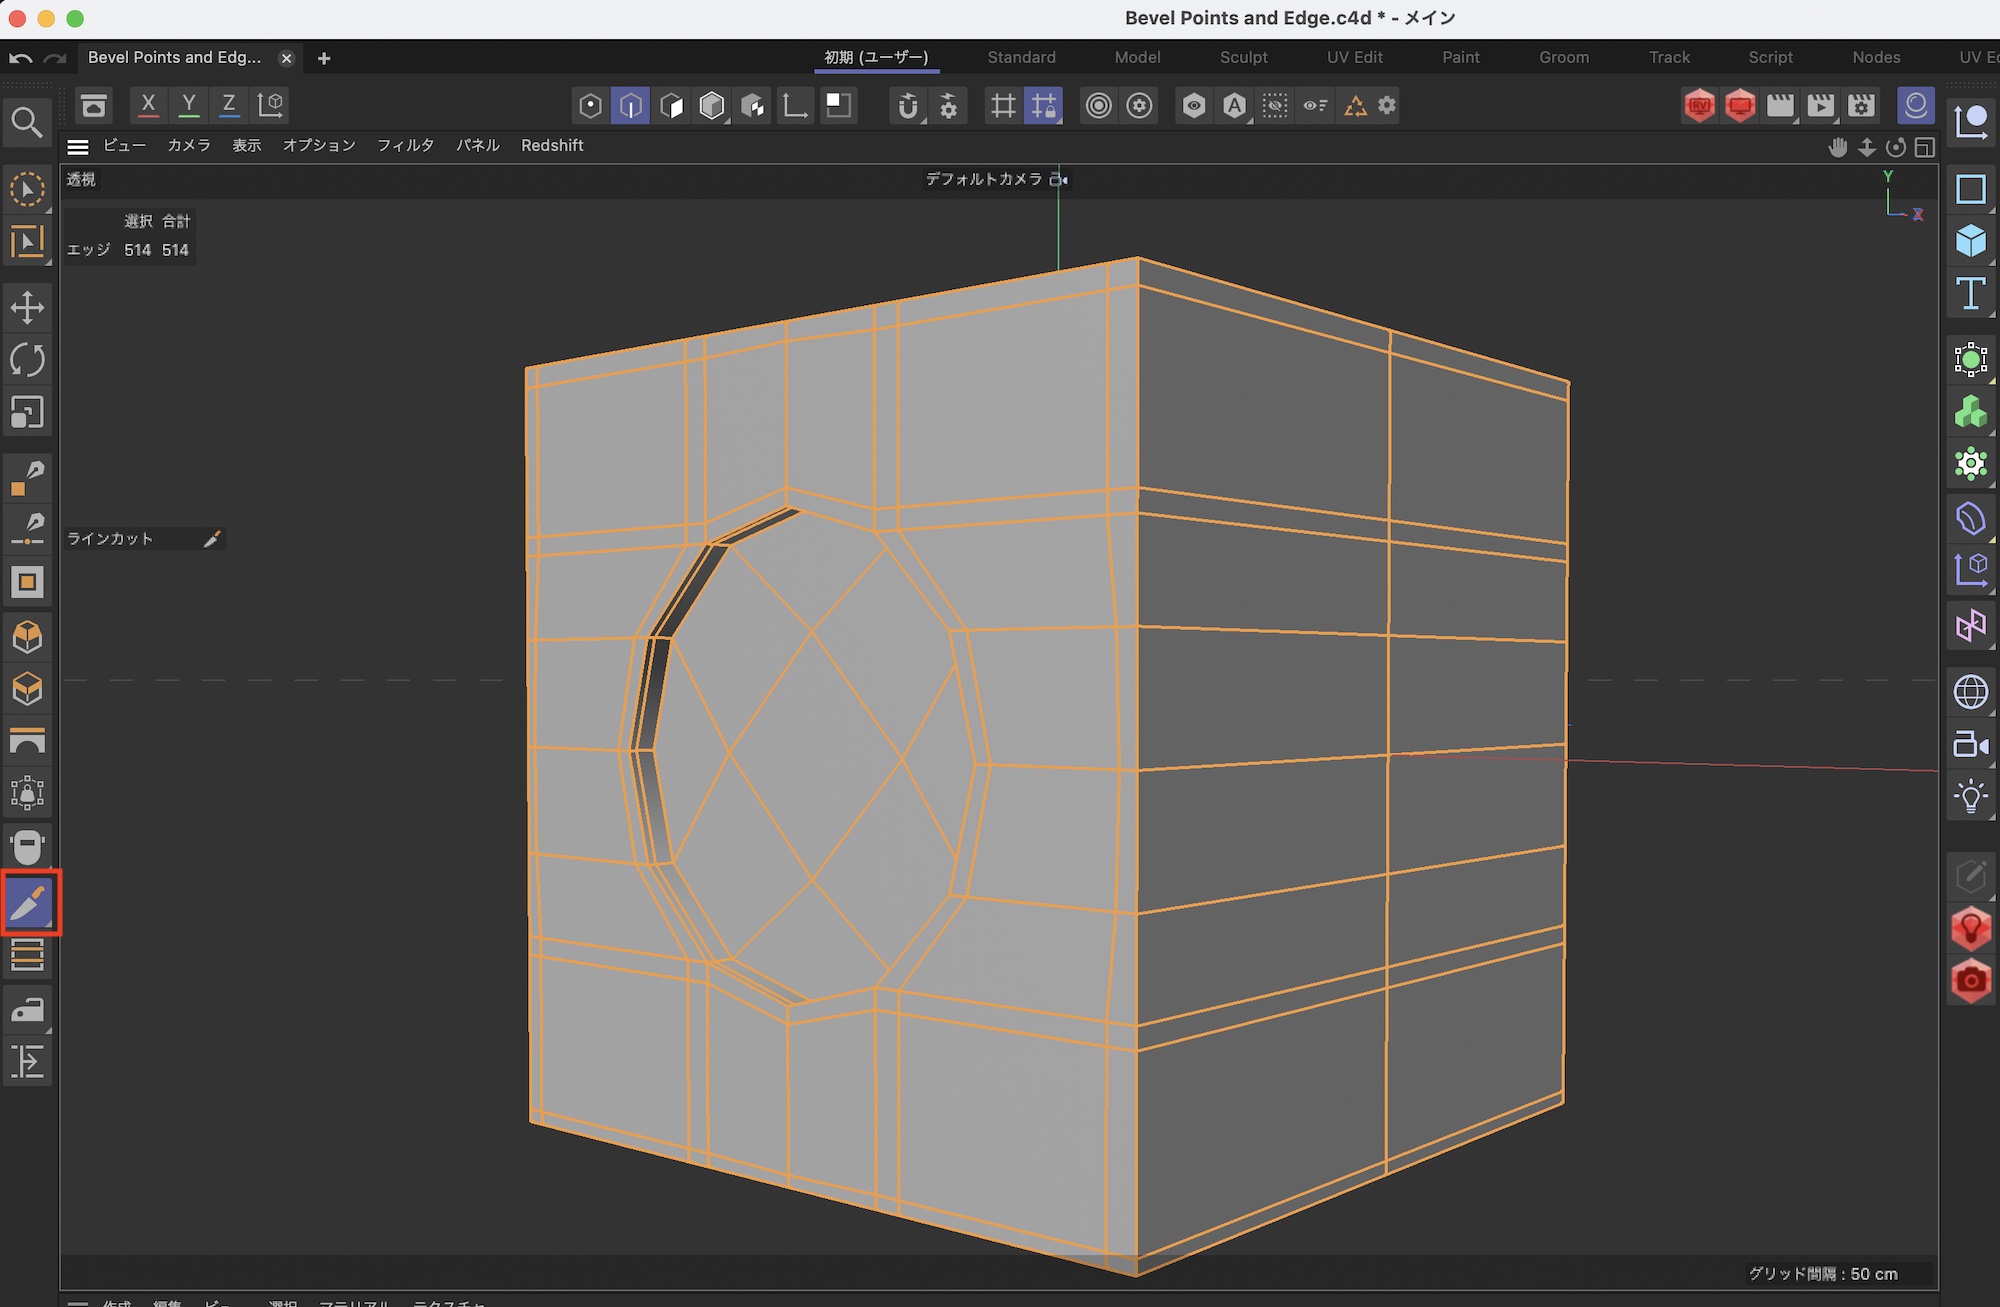Open viewport hamburger menu
Screen dimensions: 2000x1307
(x=78, y=146)
